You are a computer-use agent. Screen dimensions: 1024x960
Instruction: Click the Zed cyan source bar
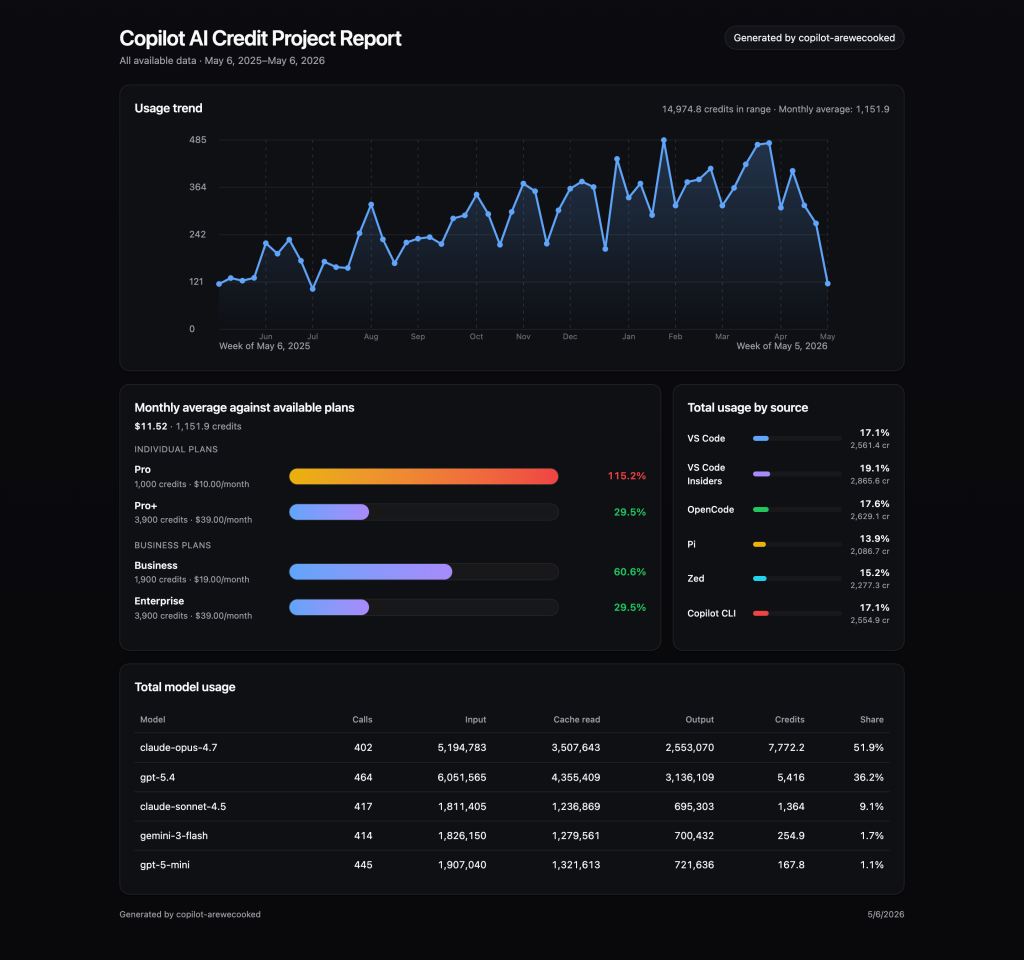click(x=797, y=579)
